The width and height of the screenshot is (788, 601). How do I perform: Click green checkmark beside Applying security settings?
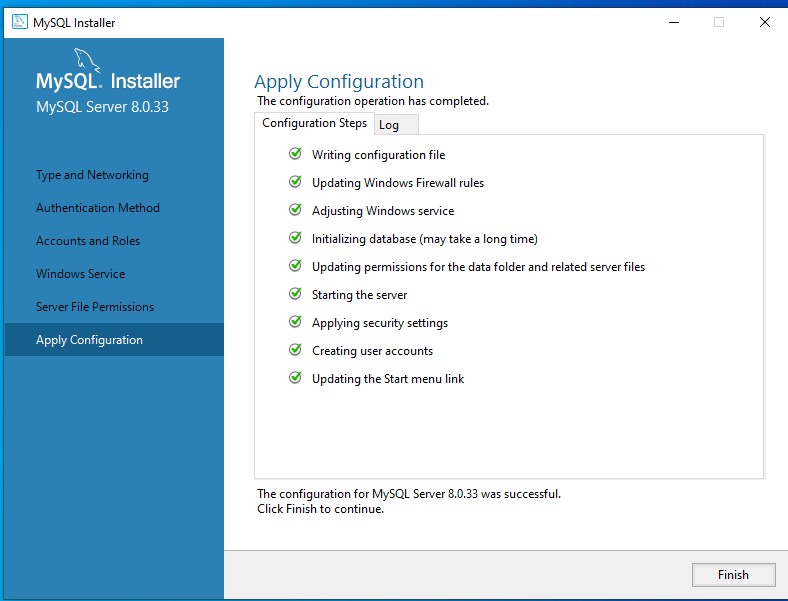pyautogui.click(x=295, y=322)
